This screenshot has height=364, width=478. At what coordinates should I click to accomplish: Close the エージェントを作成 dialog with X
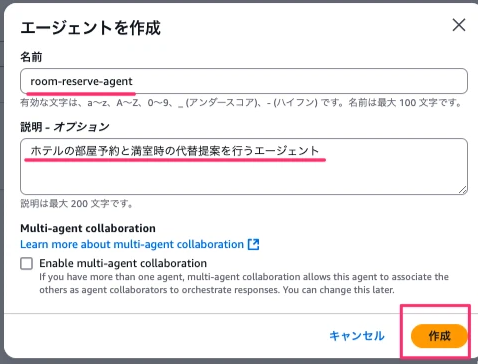coord(459,25)
